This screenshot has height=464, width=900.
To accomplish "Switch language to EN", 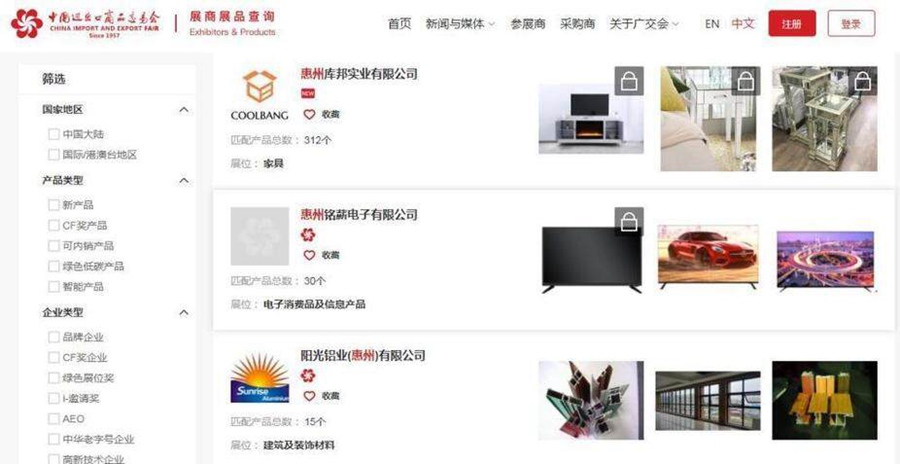I will (712, 24).
